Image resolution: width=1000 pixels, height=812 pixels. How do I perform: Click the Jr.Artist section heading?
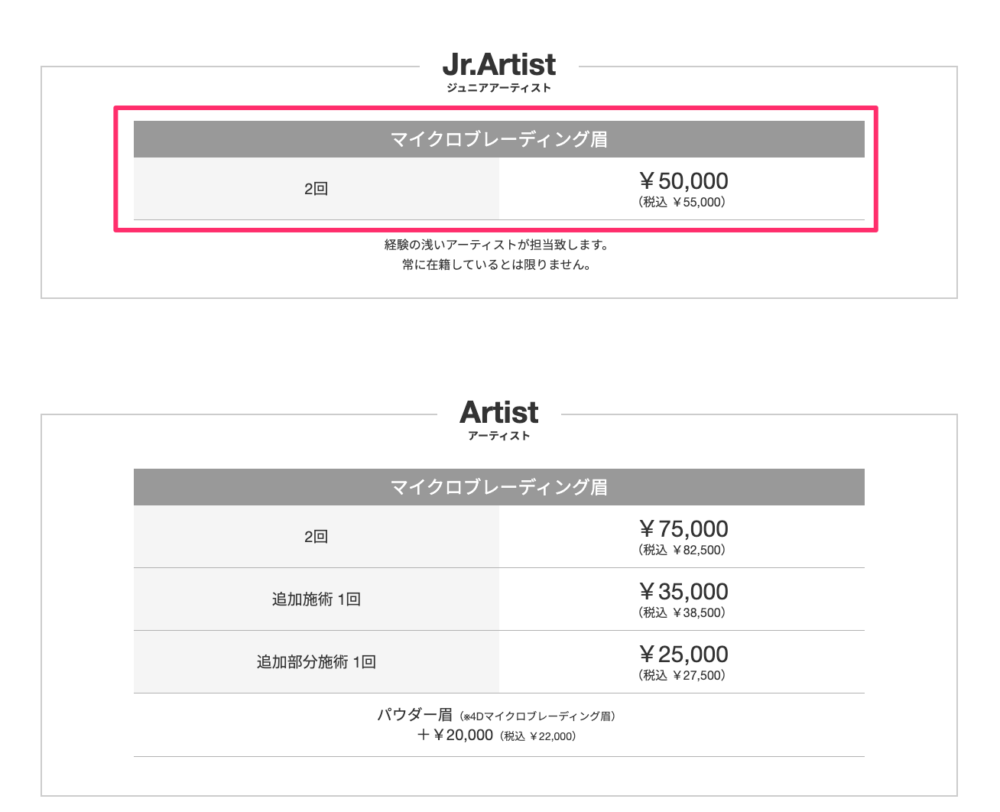click(x=499, y=64)
